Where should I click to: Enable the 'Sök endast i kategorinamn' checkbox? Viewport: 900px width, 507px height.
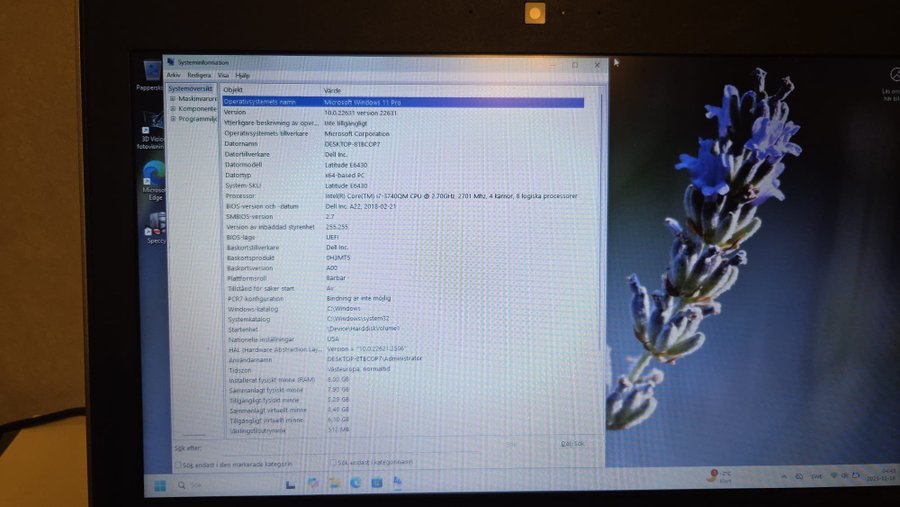(x=333, y=462)
